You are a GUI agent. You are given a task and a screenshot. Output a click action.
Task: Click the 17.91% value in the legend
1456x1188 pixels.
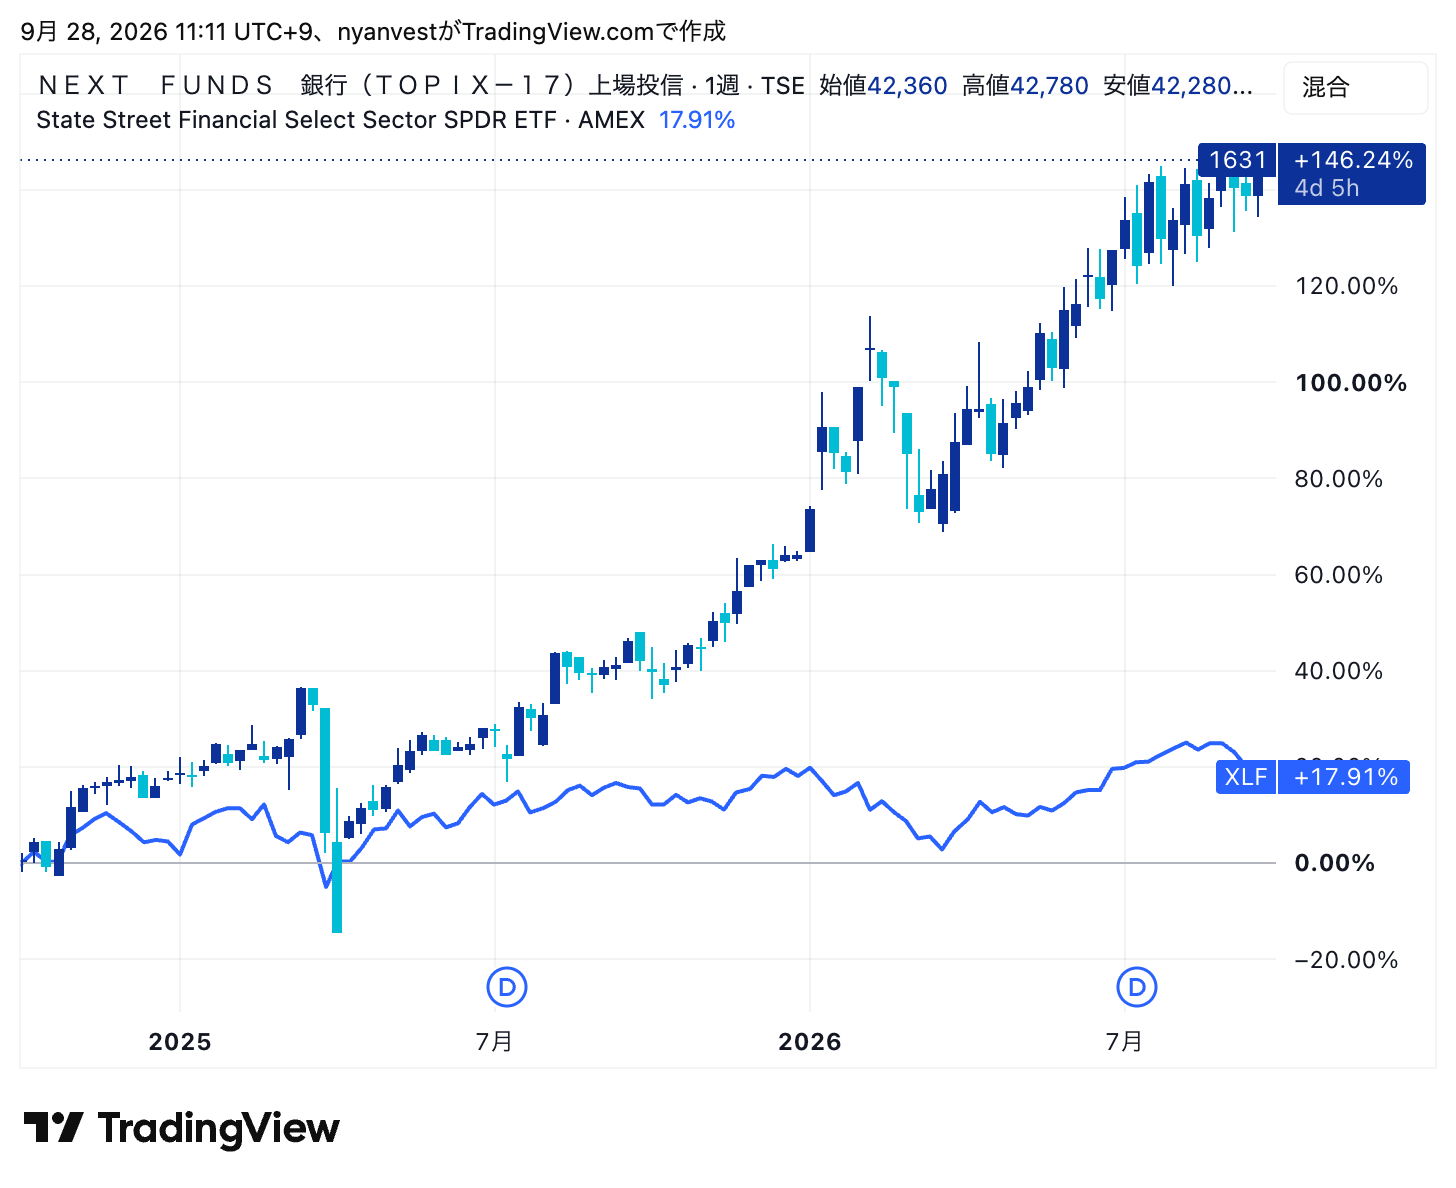click(697, 120)
